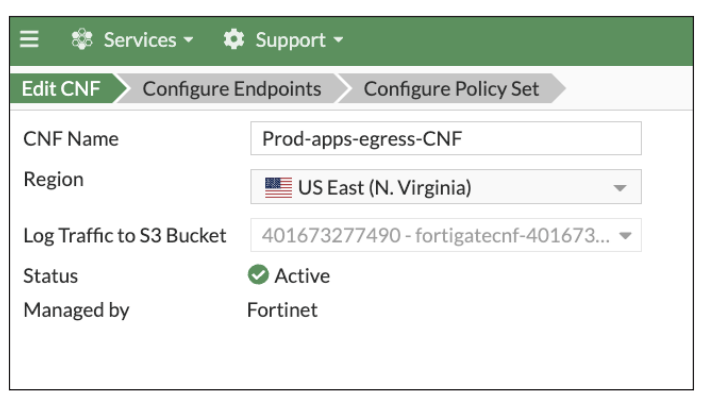Click the Support gear icon

(x=234, y=39)
